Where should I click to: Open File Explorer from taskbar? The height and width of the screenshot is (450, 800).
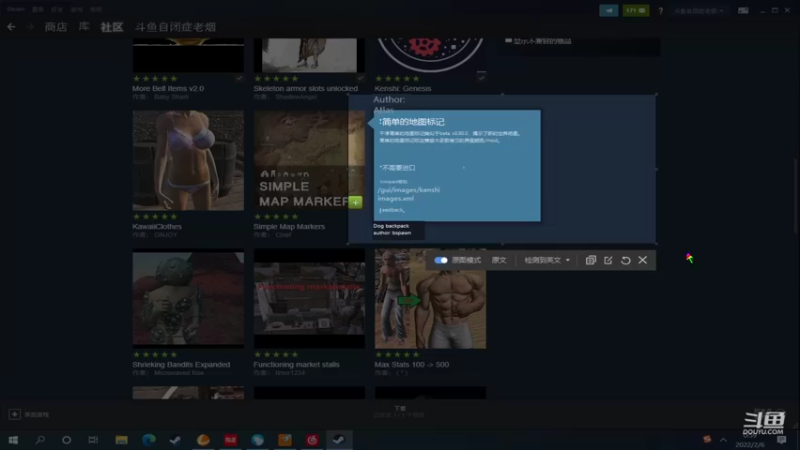click(121, 440)
